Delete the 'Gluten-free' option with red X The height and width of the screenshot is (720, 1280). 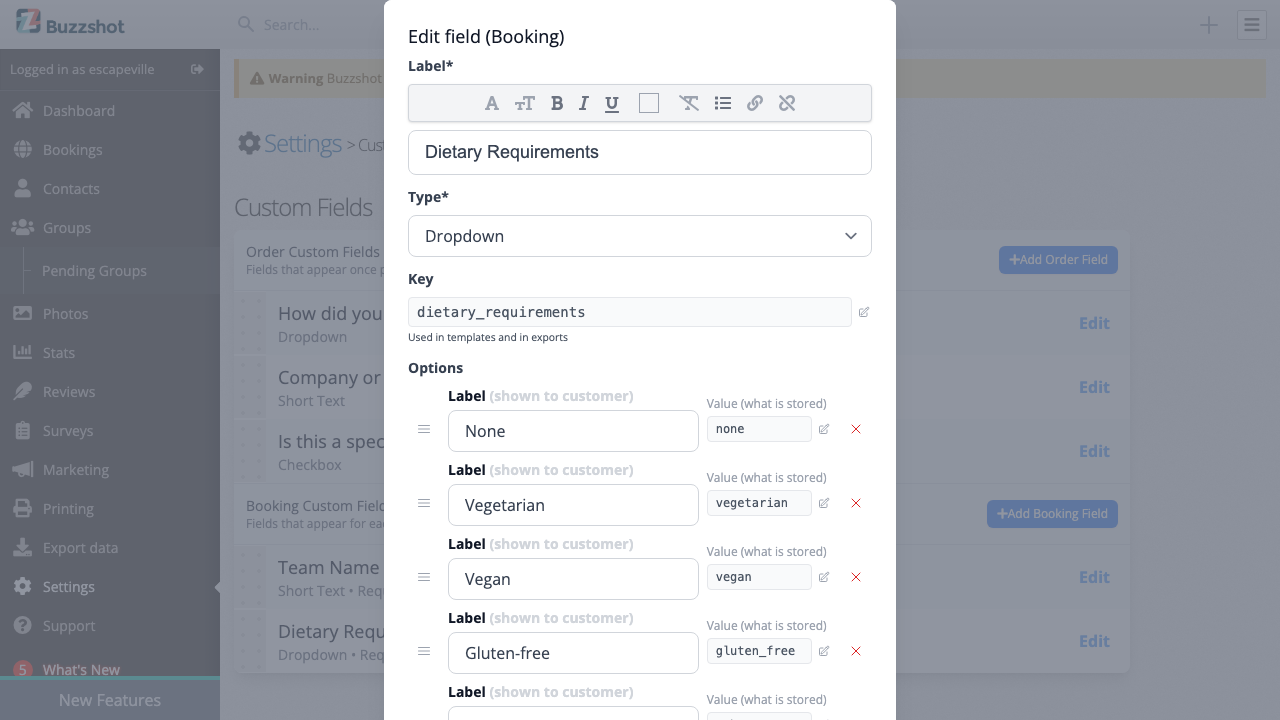(856, 651)
